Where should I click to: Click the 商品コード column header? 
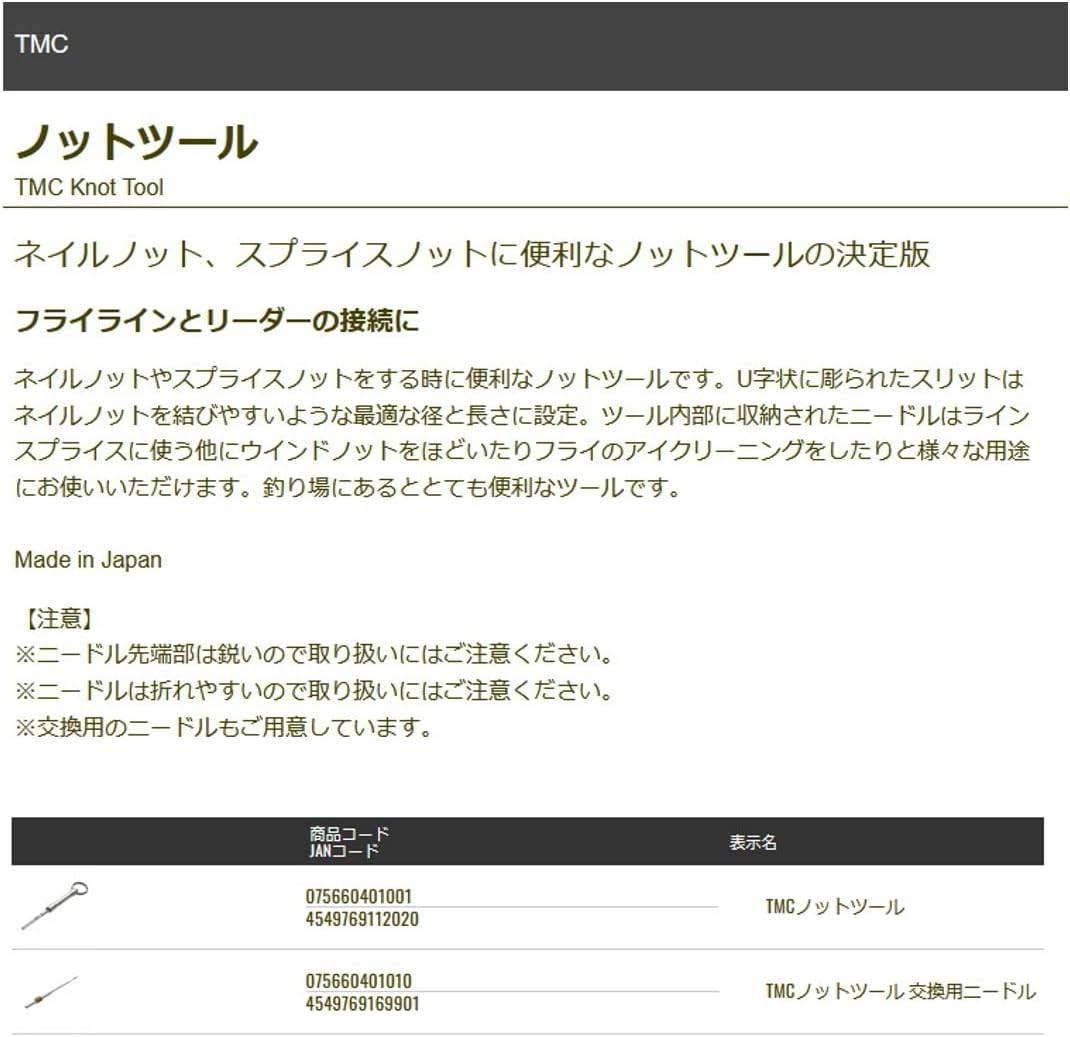tap(349, 834)
